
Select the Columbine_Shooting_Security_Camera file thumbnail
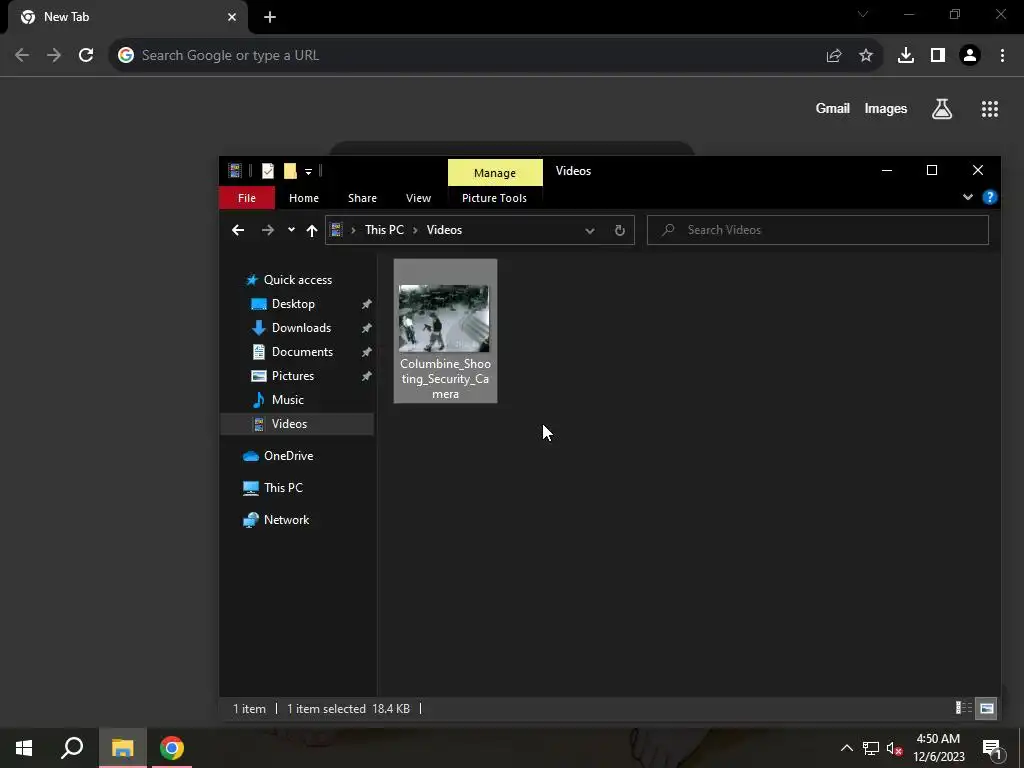coord(445,331)
